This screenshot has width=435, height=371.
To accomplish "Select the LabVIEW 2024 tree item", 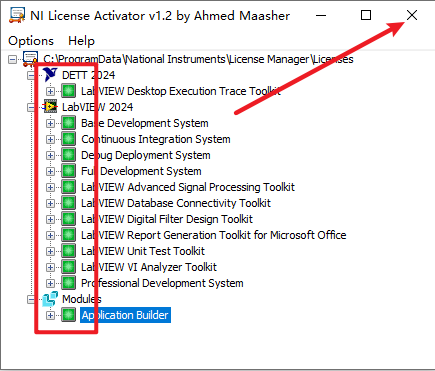I will tap(97, 107).
